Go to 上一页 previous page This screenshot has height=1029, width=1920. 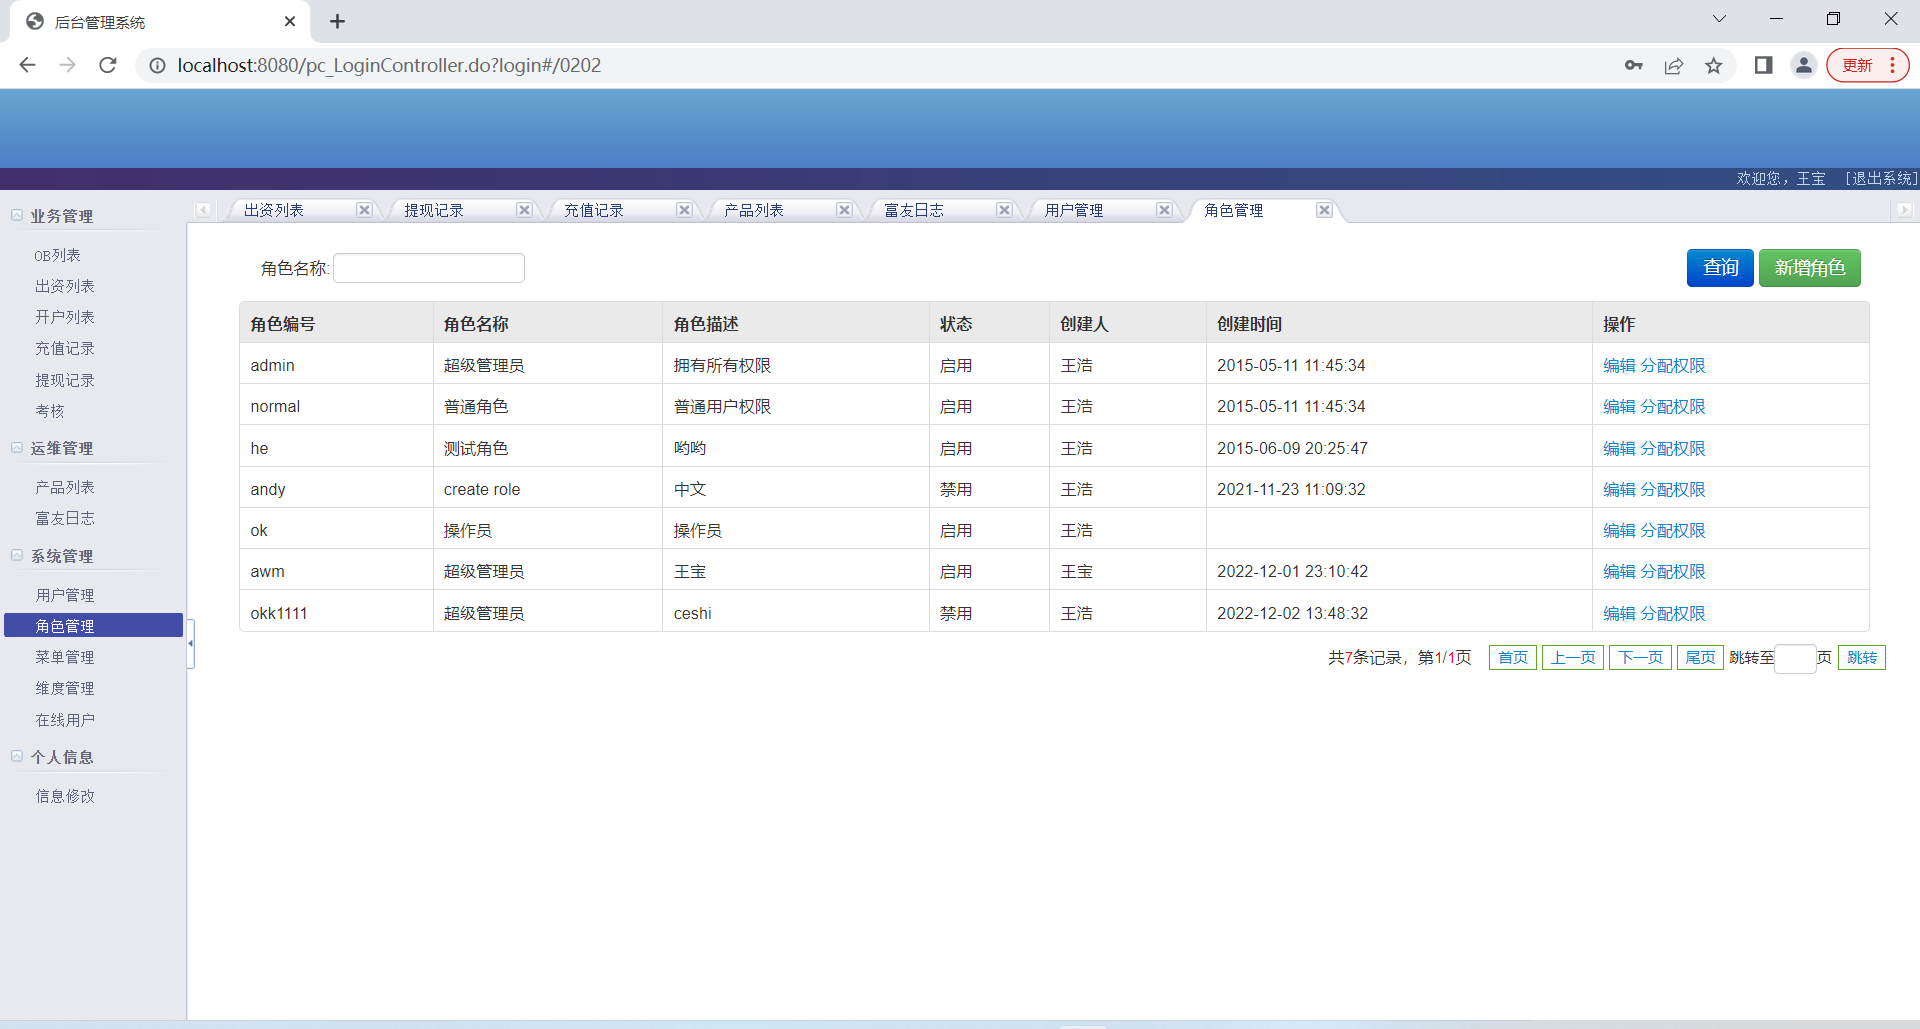1573,658
